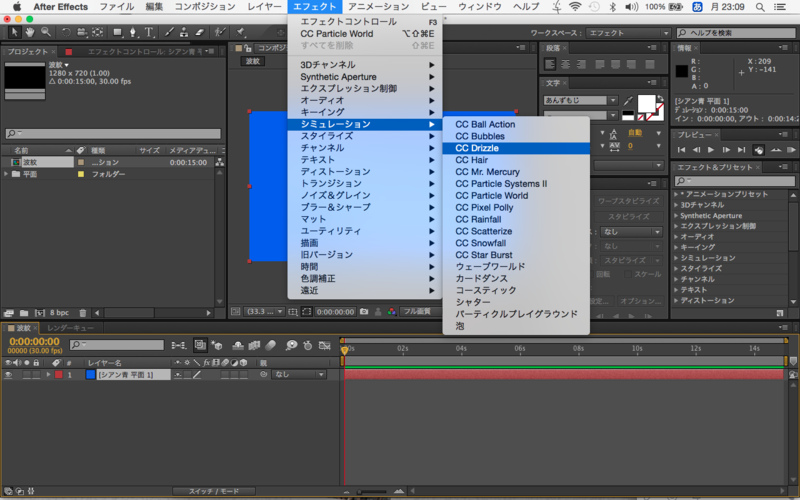Screen dimensions: 800x500
Task: Toggle hide shy layers in timeline
Action: [x=238, y=345]
